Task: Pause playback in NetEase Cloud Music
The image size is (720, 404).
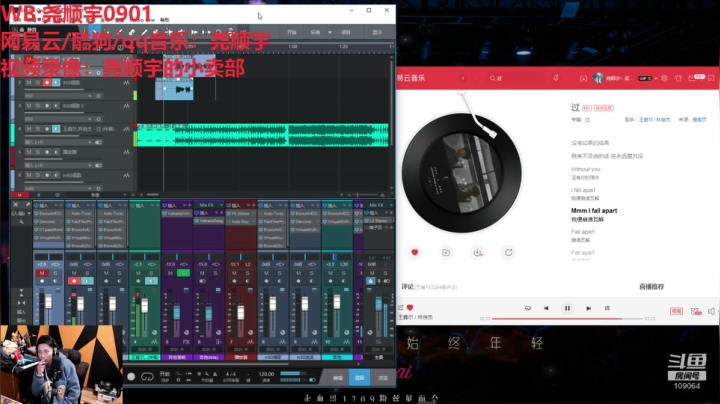Action: coord(567,309)
